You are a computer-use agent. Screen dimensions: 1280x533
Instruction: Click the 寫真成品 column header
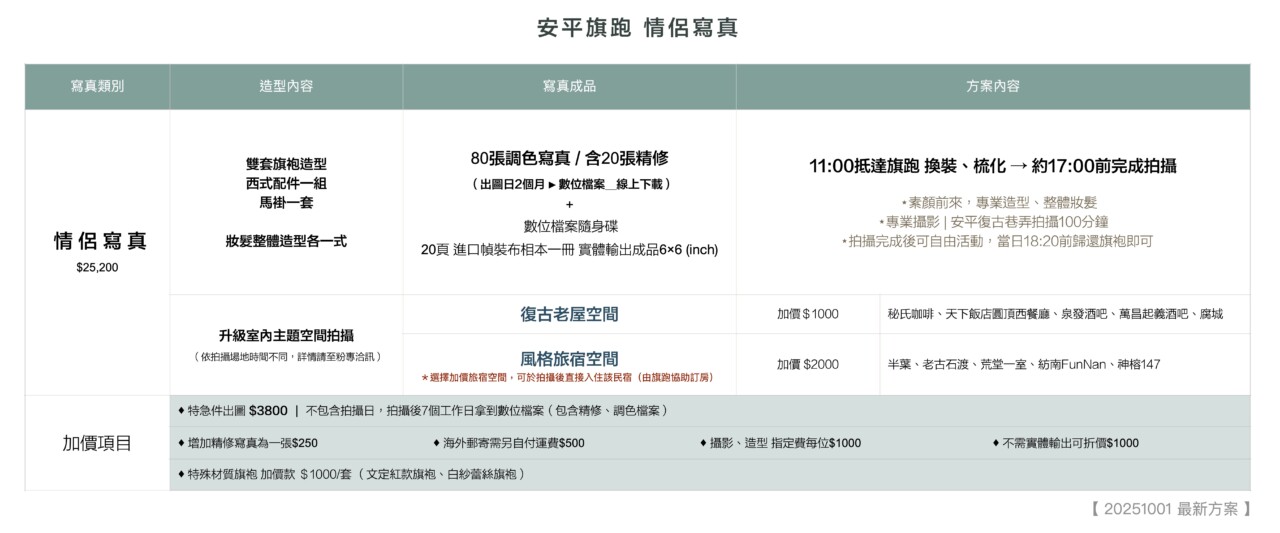pyautogui.click(x=569, y=87)
